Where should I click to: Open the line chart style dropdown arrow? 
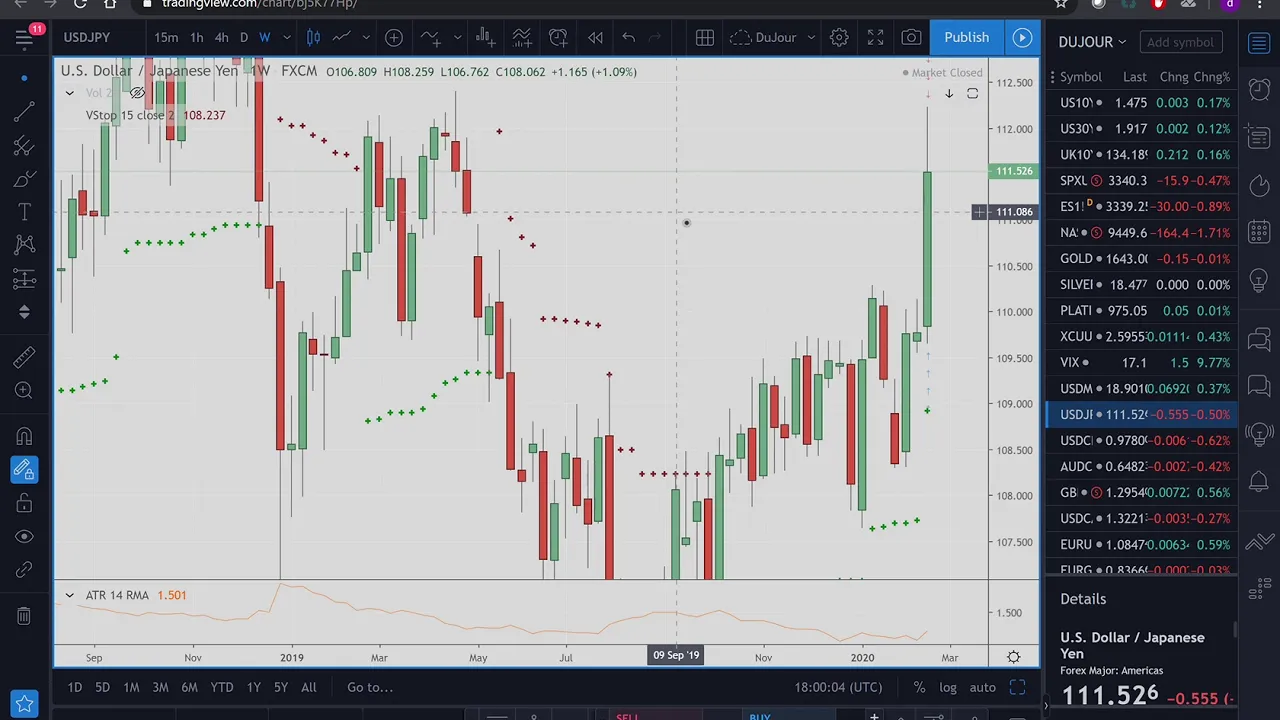point(366,38)
